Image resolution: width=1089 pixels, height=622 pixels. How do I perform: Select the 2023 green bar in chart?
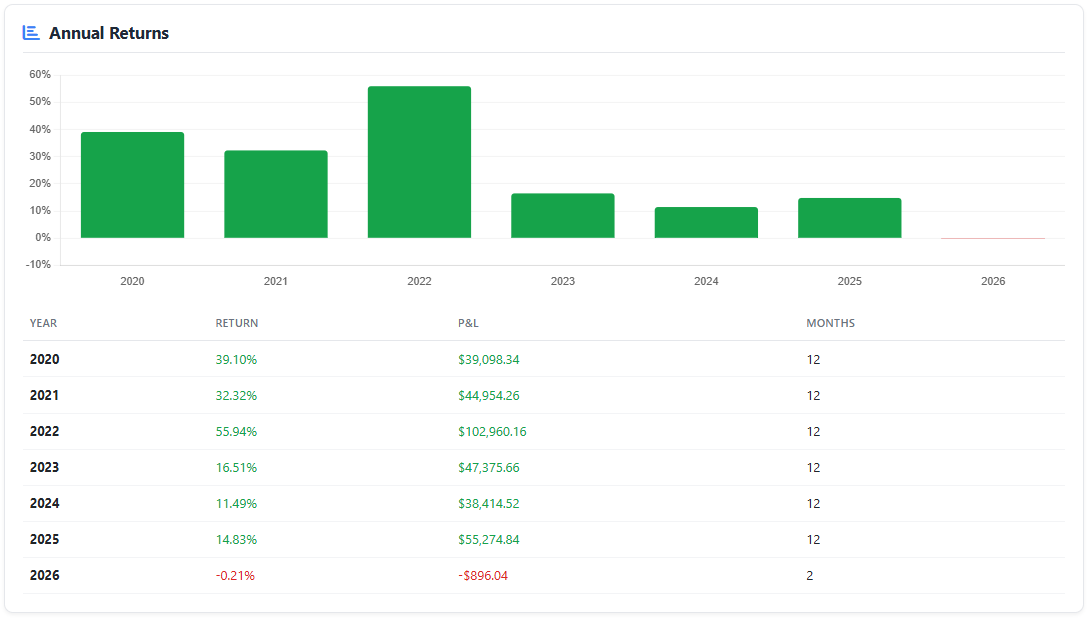(x=563, y=215)
